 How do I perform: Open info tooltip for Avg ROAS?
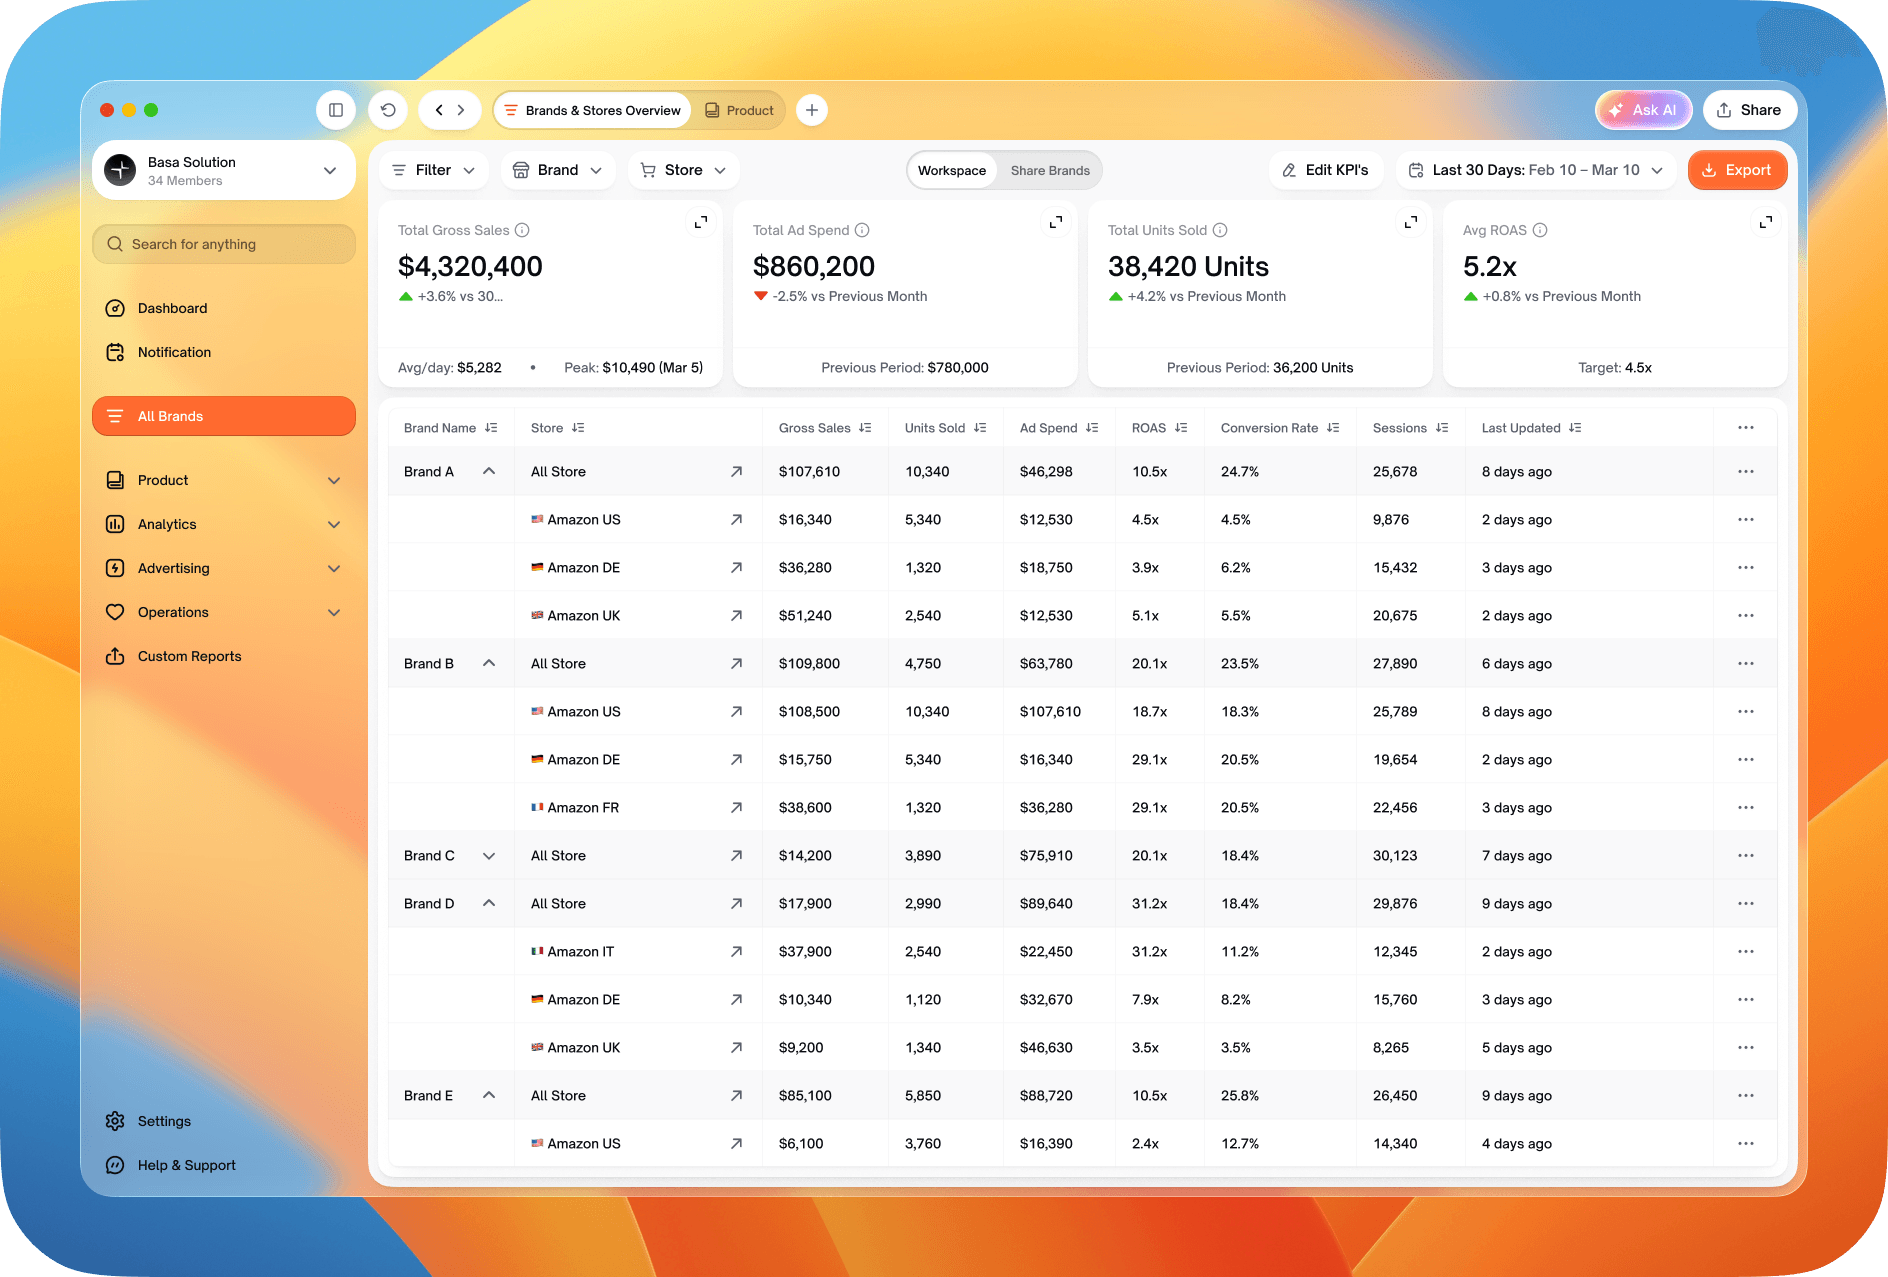click(x=1540, y=230)
